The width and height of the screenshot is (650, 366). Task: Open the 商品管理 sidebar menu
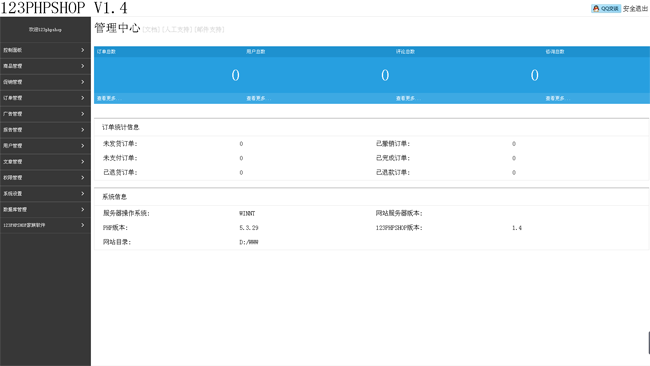click(45, 66)
